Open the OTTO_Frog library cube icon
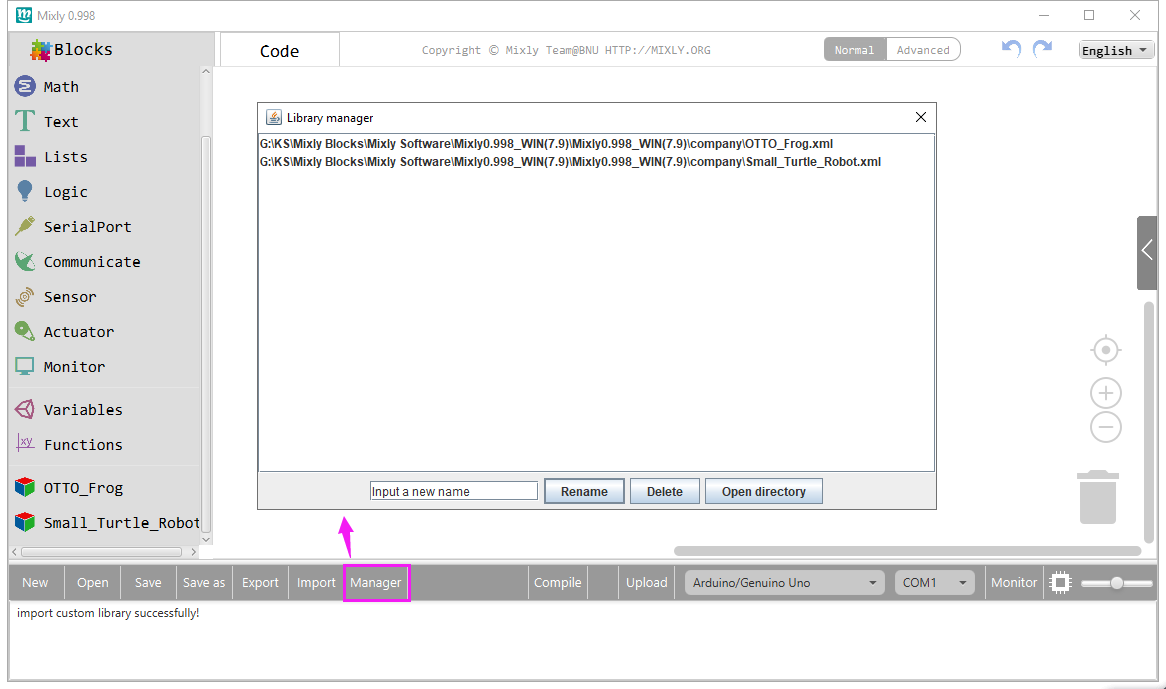The image size is (1166, 689). tap(25, 487)
